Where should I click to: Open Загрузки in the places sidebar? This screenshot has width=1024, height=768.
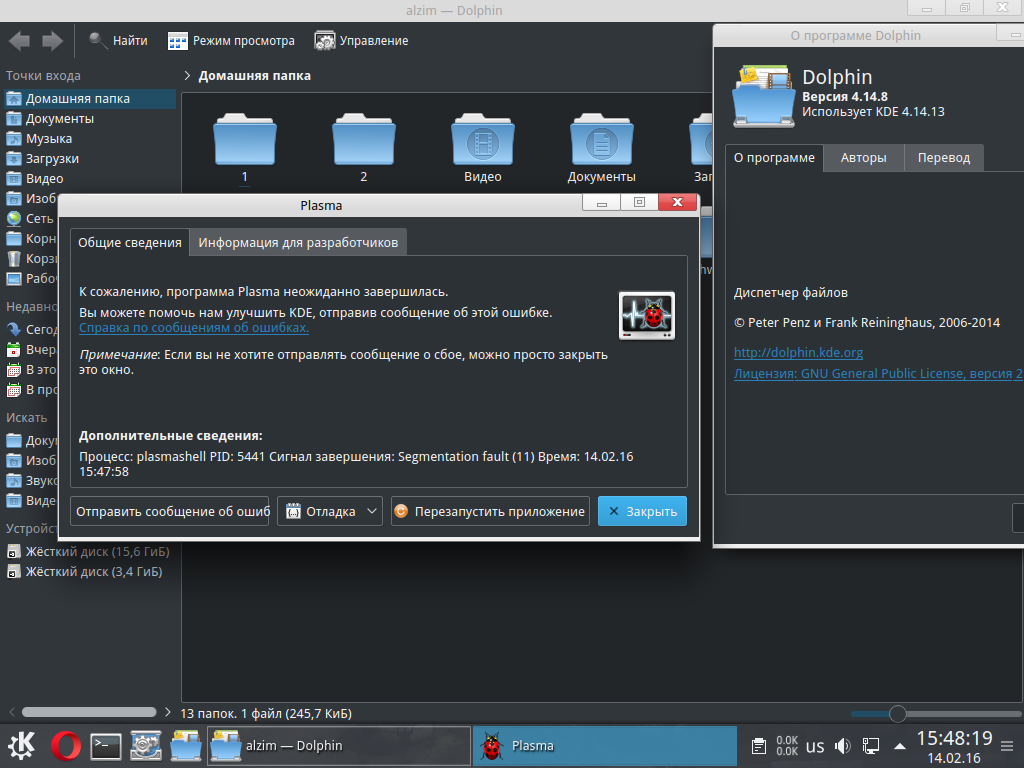point(89,159)
